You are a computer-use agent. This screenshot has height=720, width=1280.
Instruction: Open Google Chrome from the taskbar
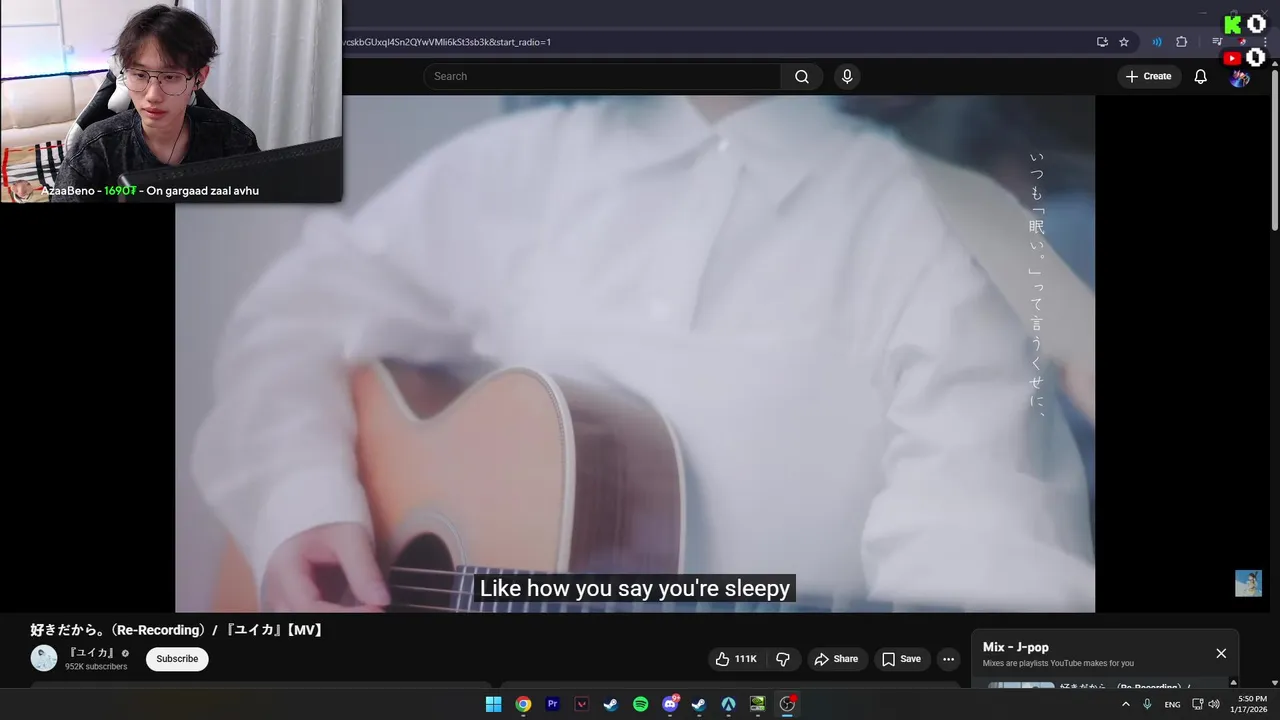click(x=523, y=704)
